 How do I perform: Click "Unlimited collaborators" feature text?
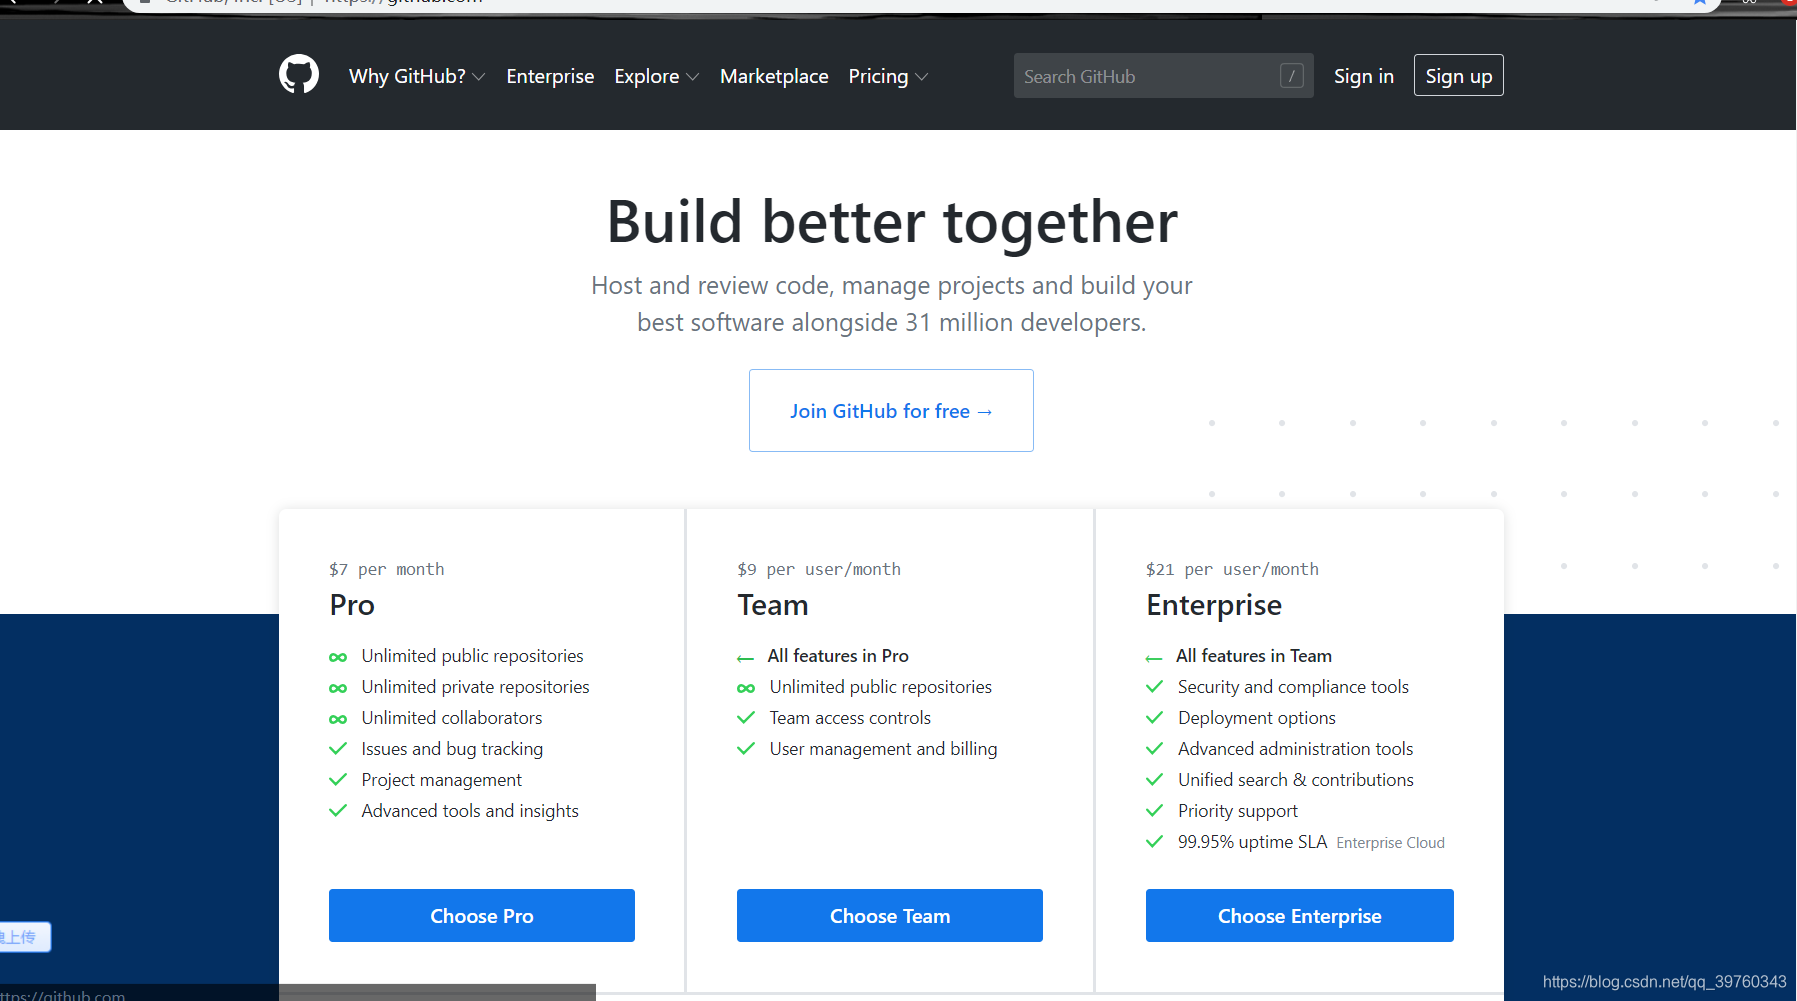tap(452, 718)
